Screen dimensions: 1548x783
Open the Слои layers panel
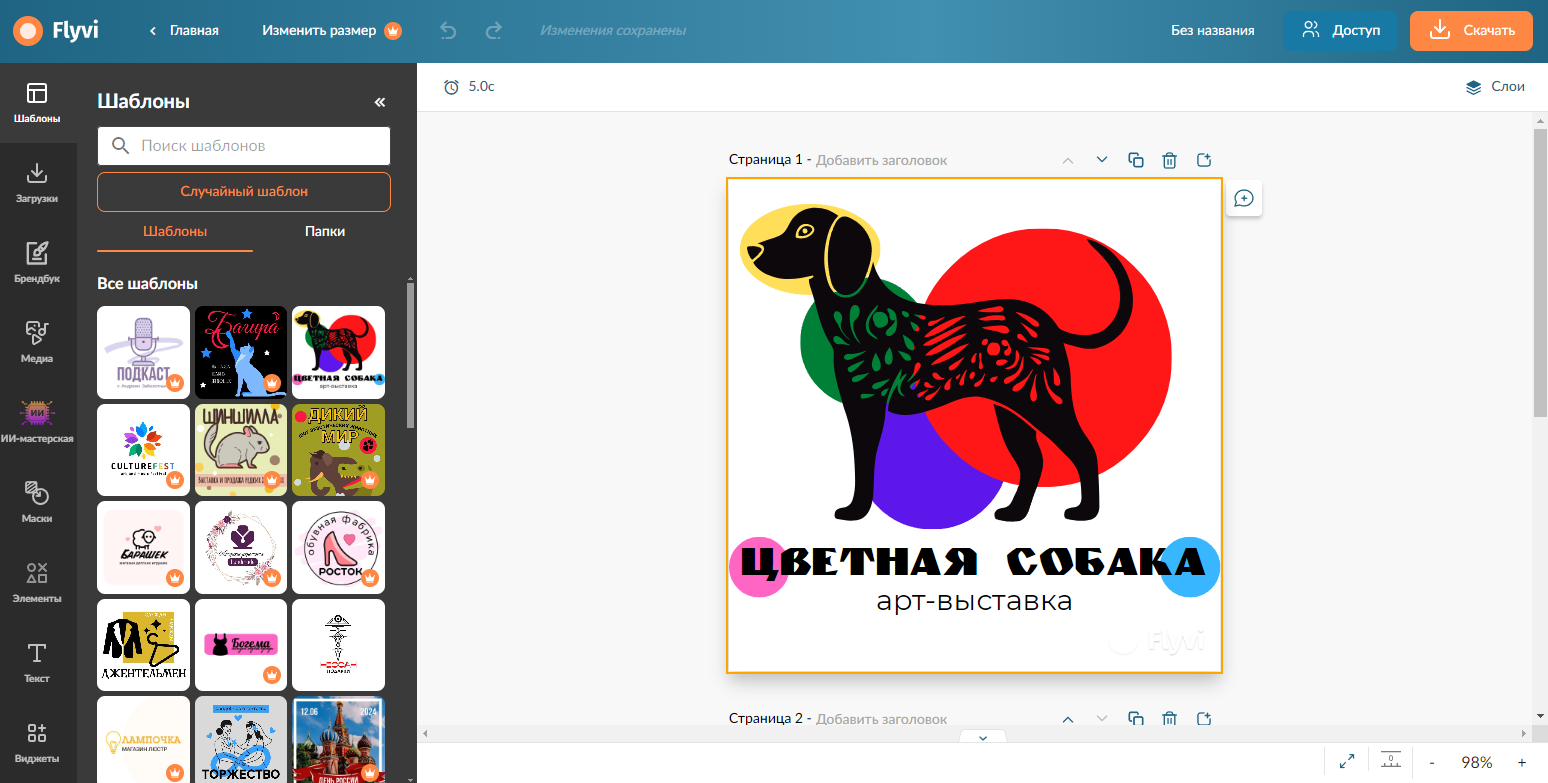click(1495, 87)
